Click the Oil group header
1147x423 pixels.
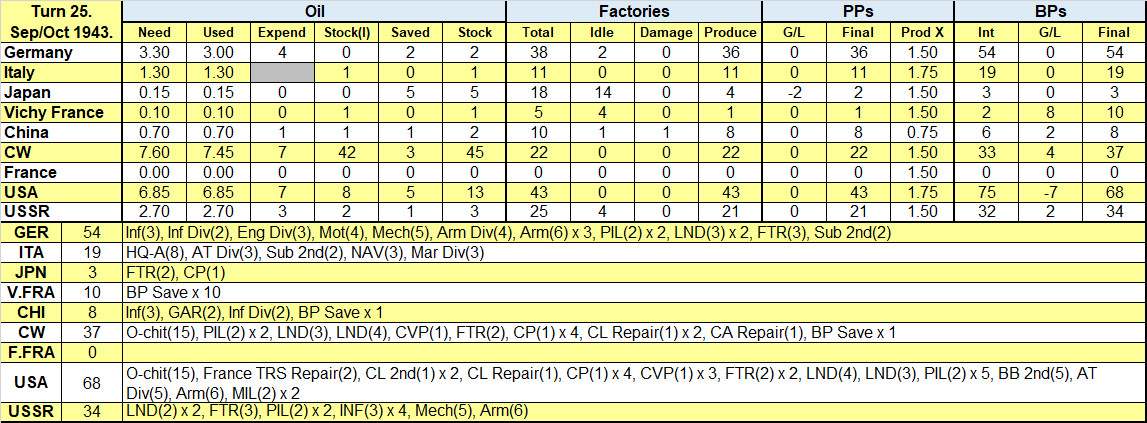(315, 11)
